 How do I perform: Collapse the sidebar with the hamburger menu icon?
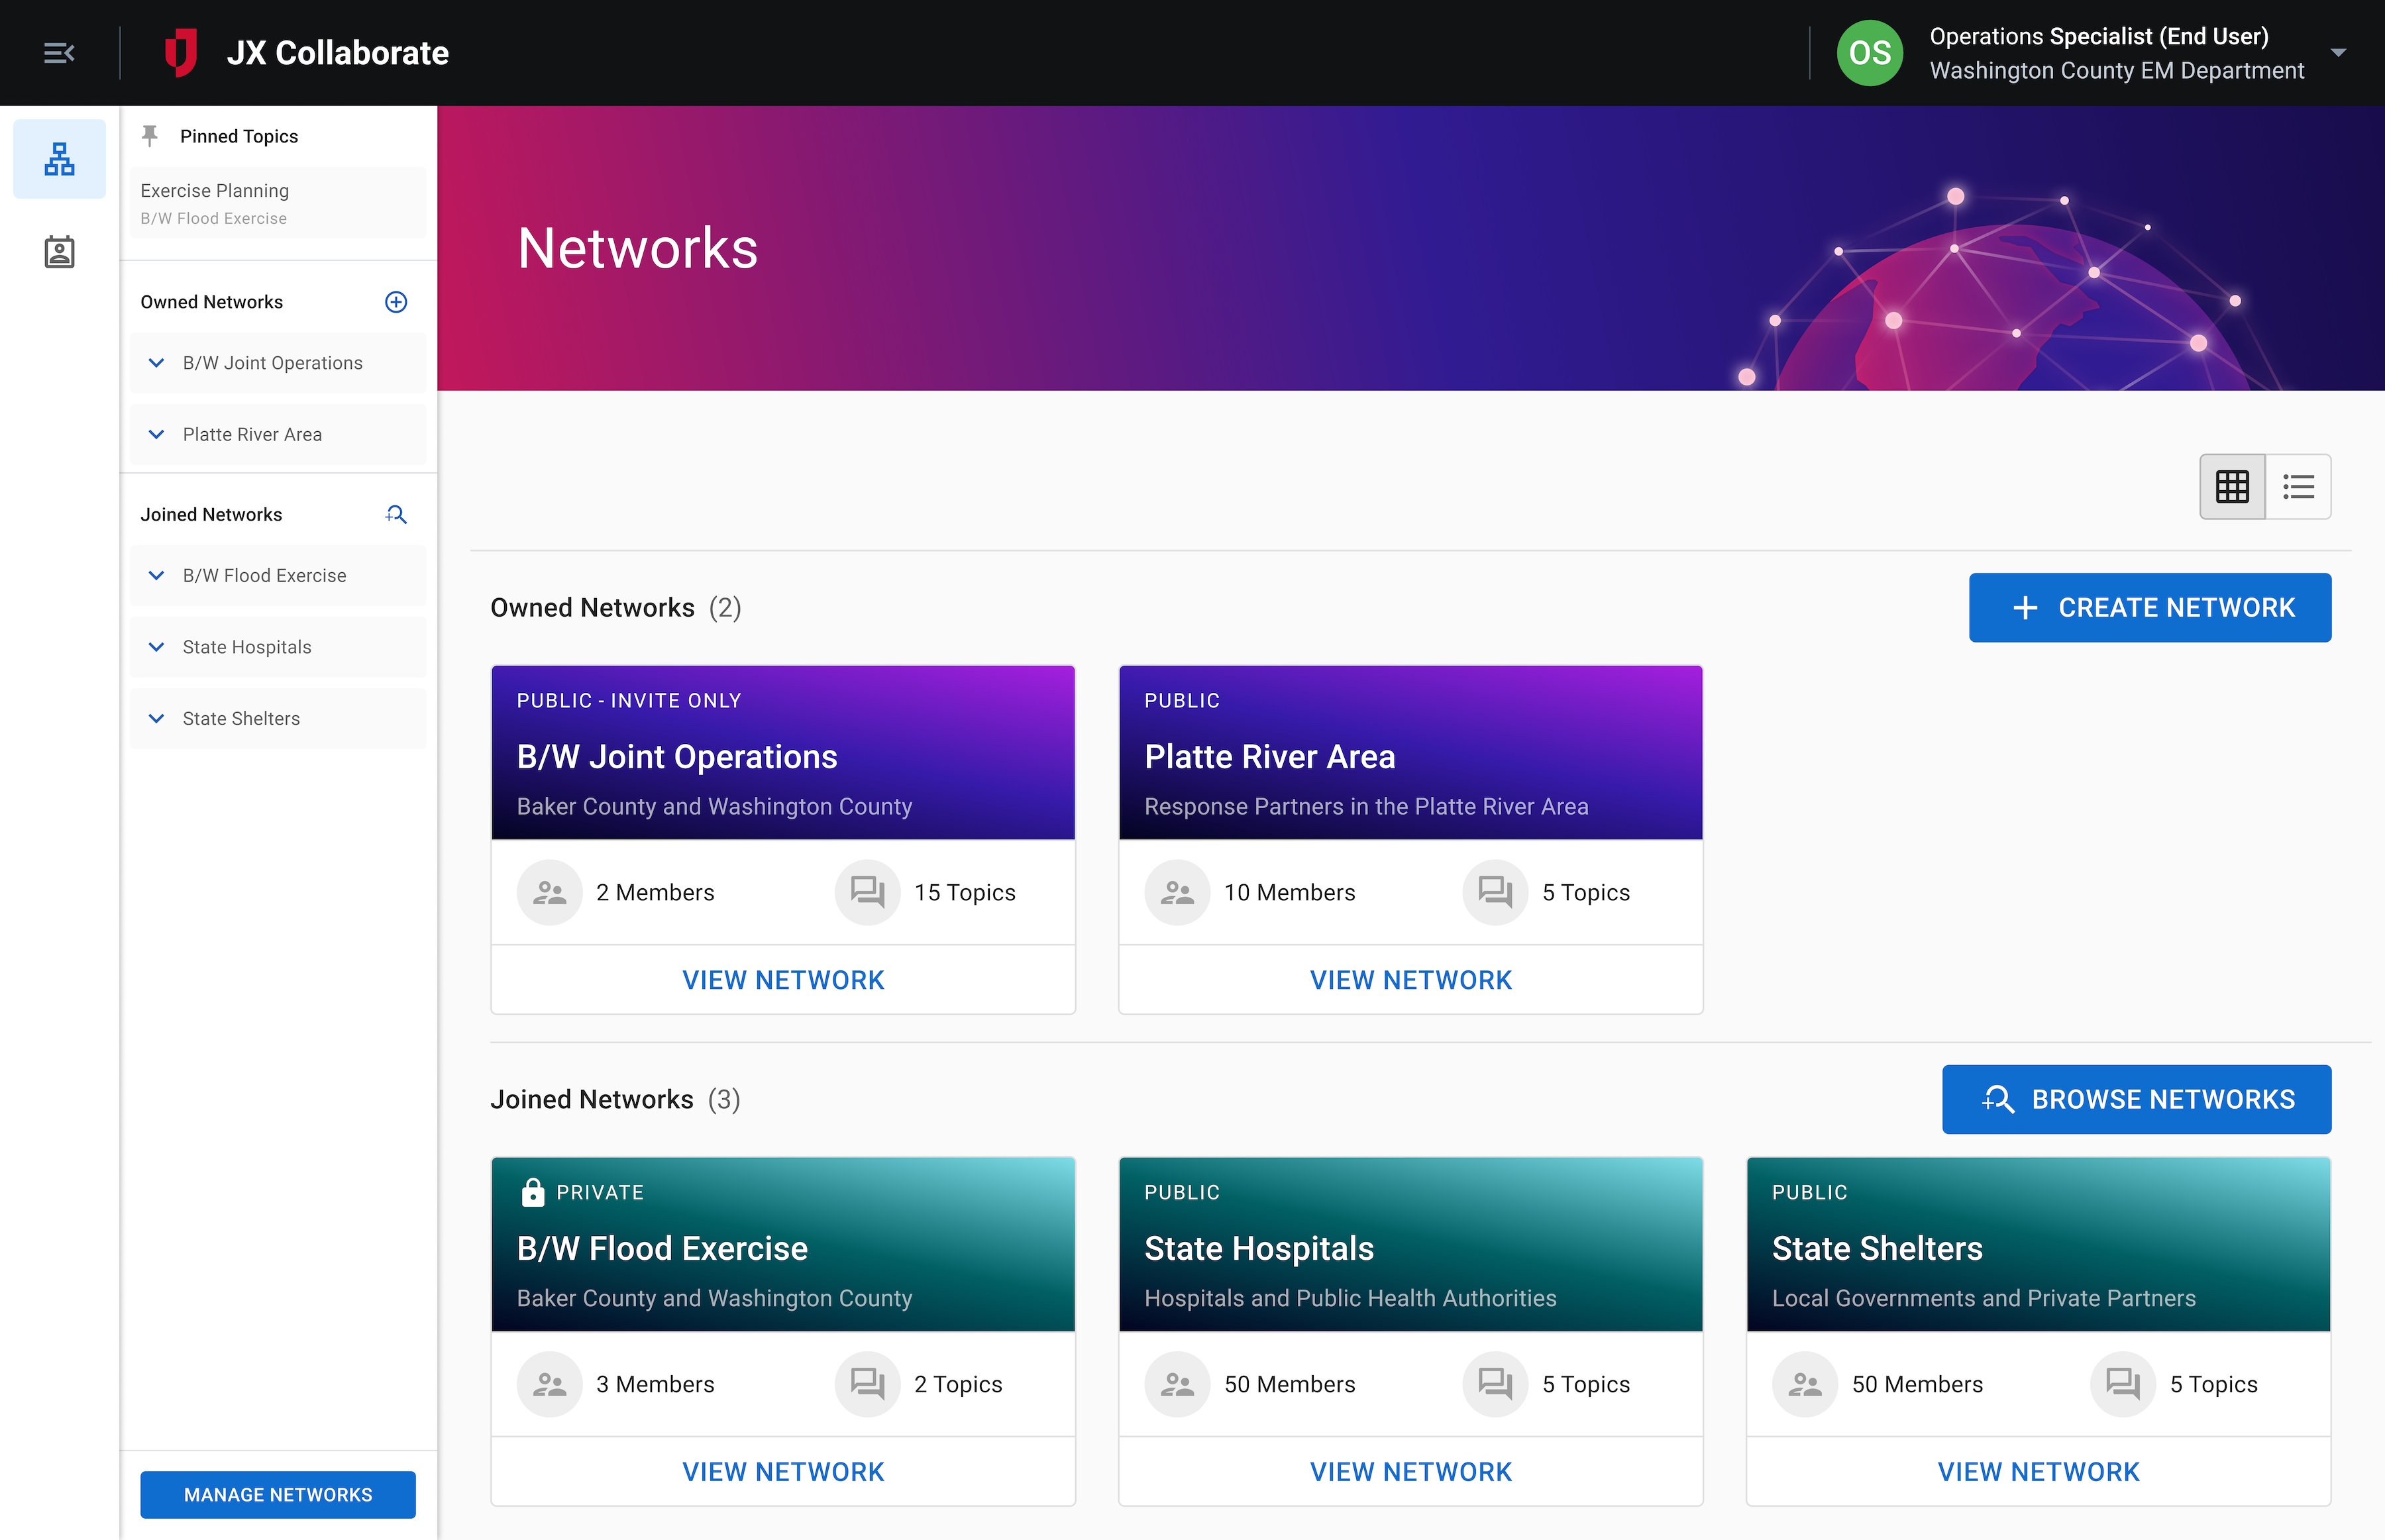click(59, 53)
